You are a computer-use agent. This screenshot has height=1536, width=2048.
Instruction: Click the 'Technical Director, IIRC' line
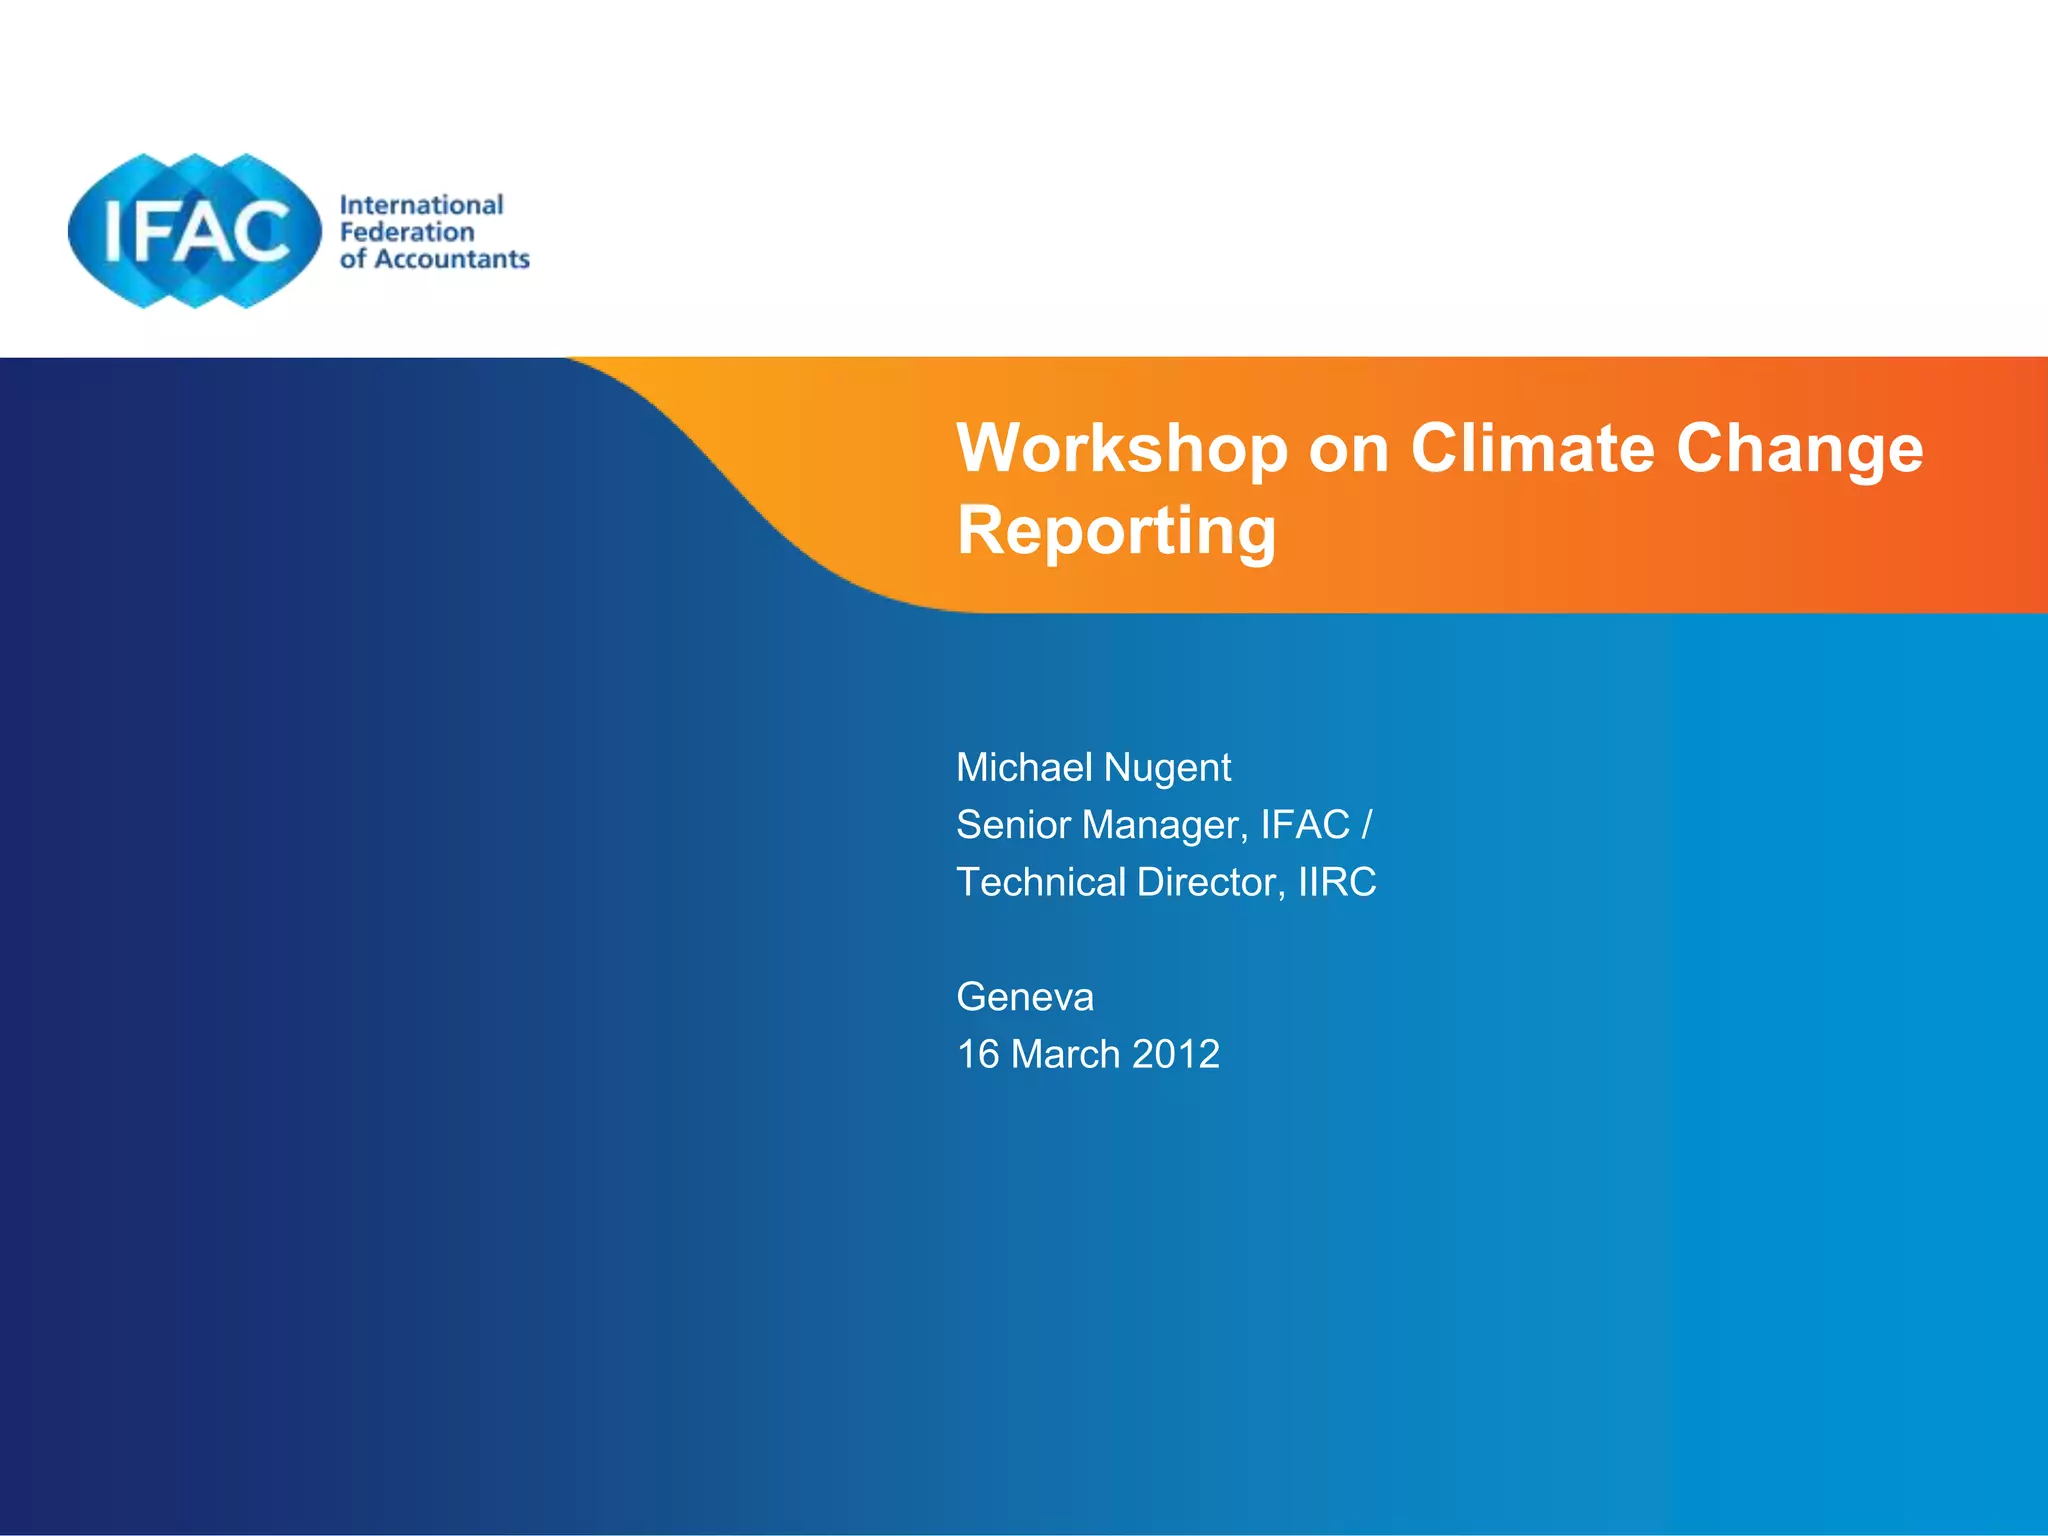coord(1166,882)
